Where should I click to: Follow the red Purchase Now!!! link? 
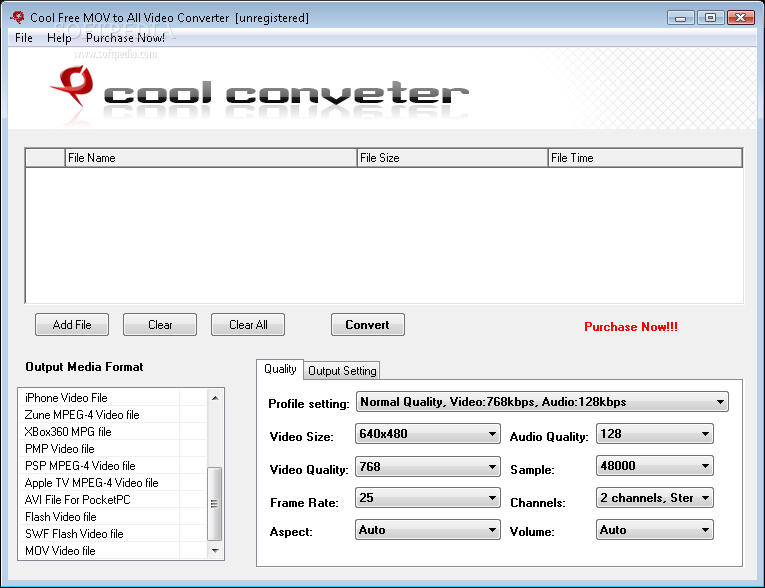631,326
